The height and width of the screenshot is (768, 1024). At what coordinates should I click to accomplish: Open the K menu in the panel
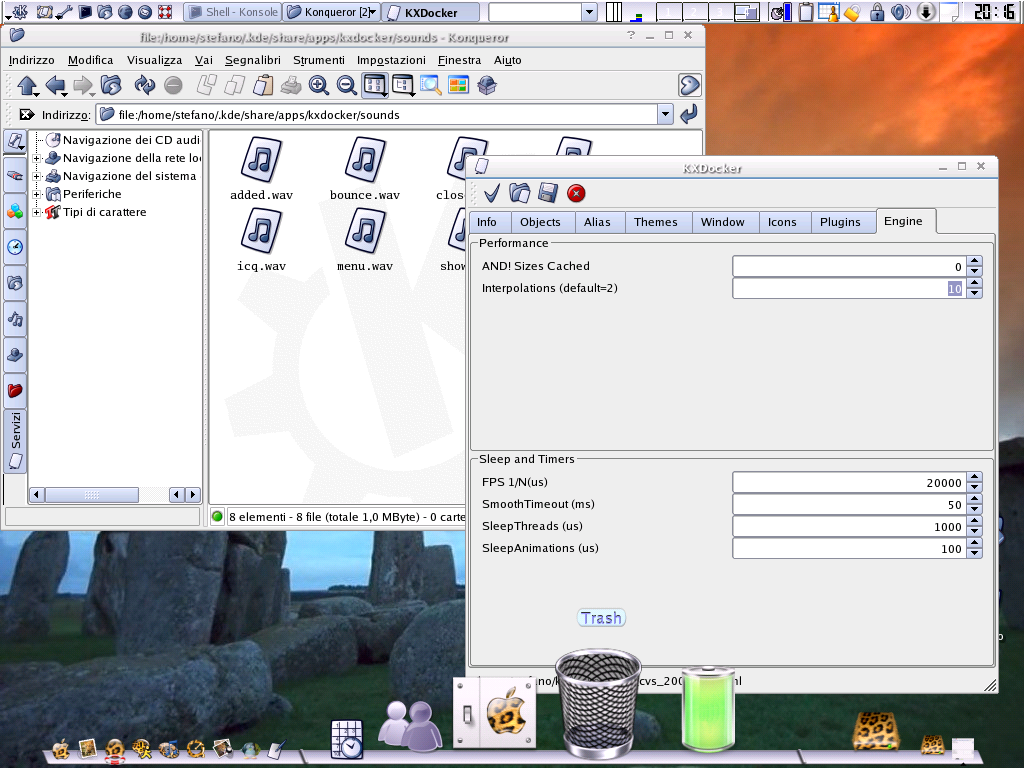tap(18, 12)
